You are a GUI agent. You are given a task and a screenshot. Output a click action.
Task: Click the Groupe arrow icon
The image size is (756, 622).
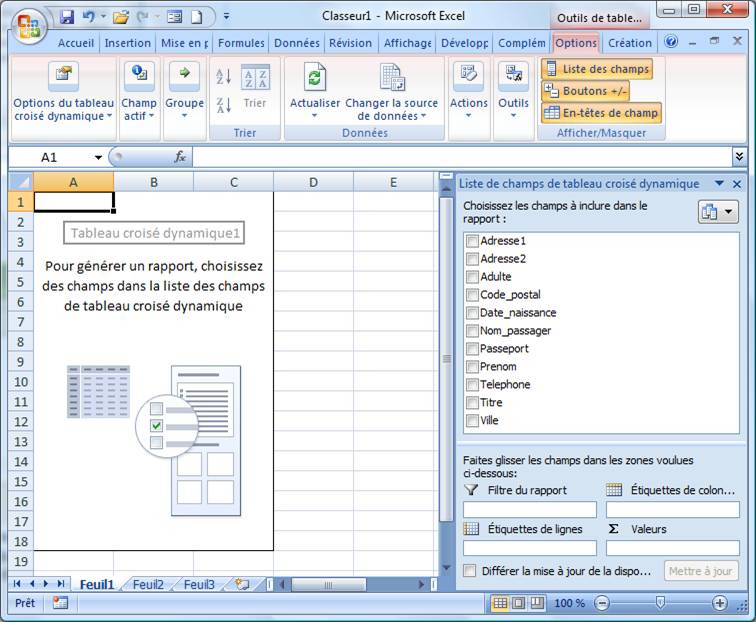click(184, 75)
